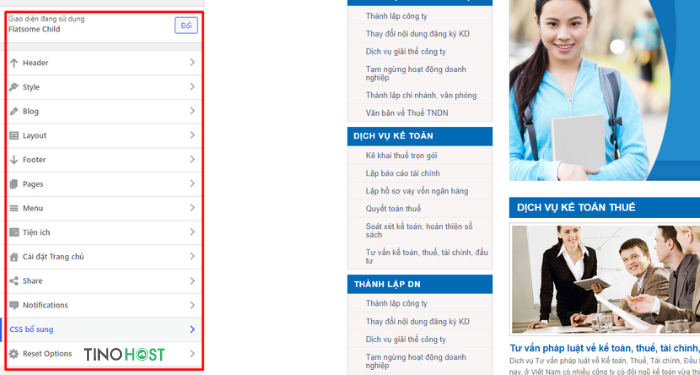
Task: Click the Notifications speech bubble icon
Action: coord(14,305)
